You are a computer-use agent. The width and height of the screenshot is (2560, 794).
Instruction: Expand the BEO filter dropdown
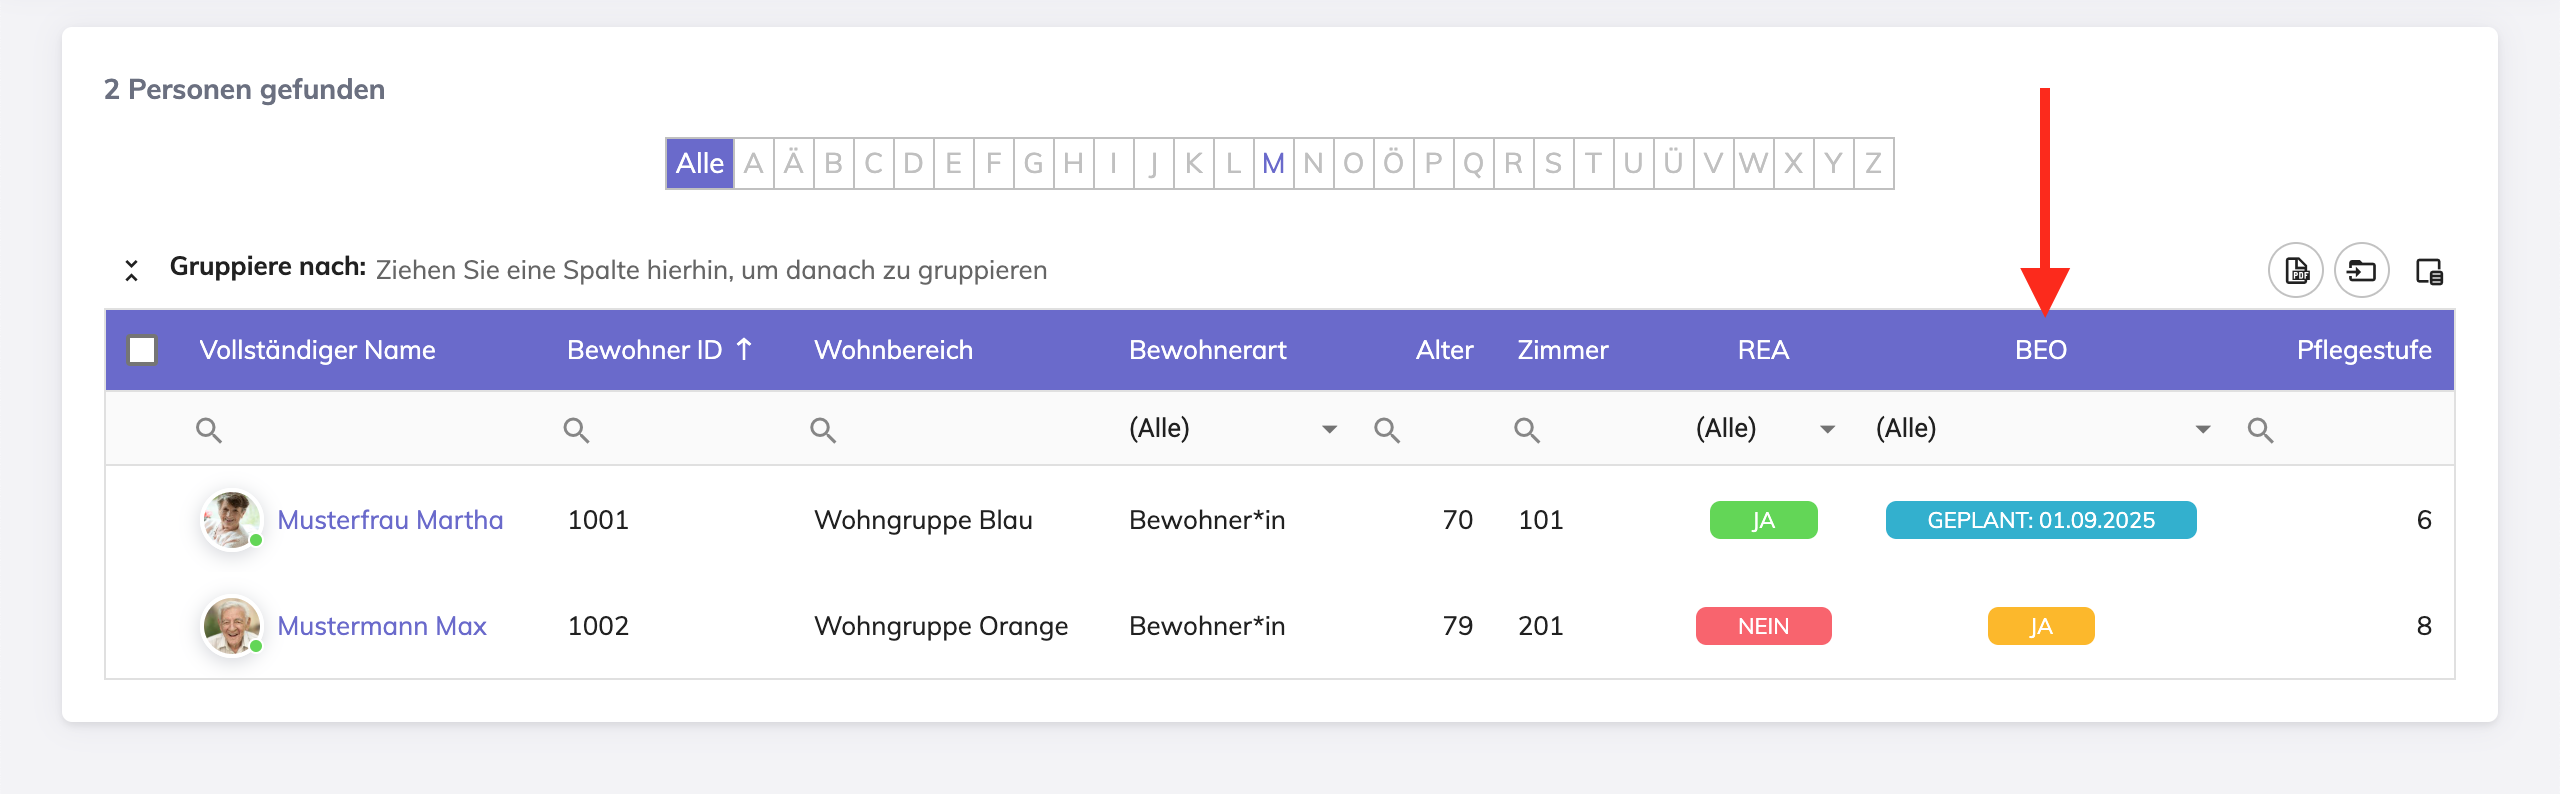(x=2202, y=429)
